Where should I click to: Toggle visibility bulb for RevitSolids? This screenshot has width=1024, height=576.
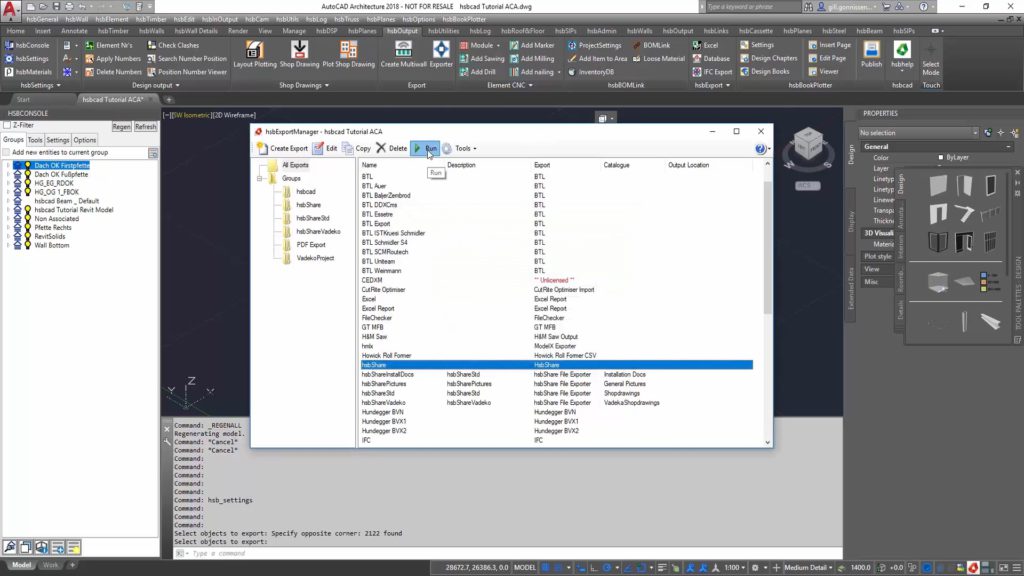point(28,236)
